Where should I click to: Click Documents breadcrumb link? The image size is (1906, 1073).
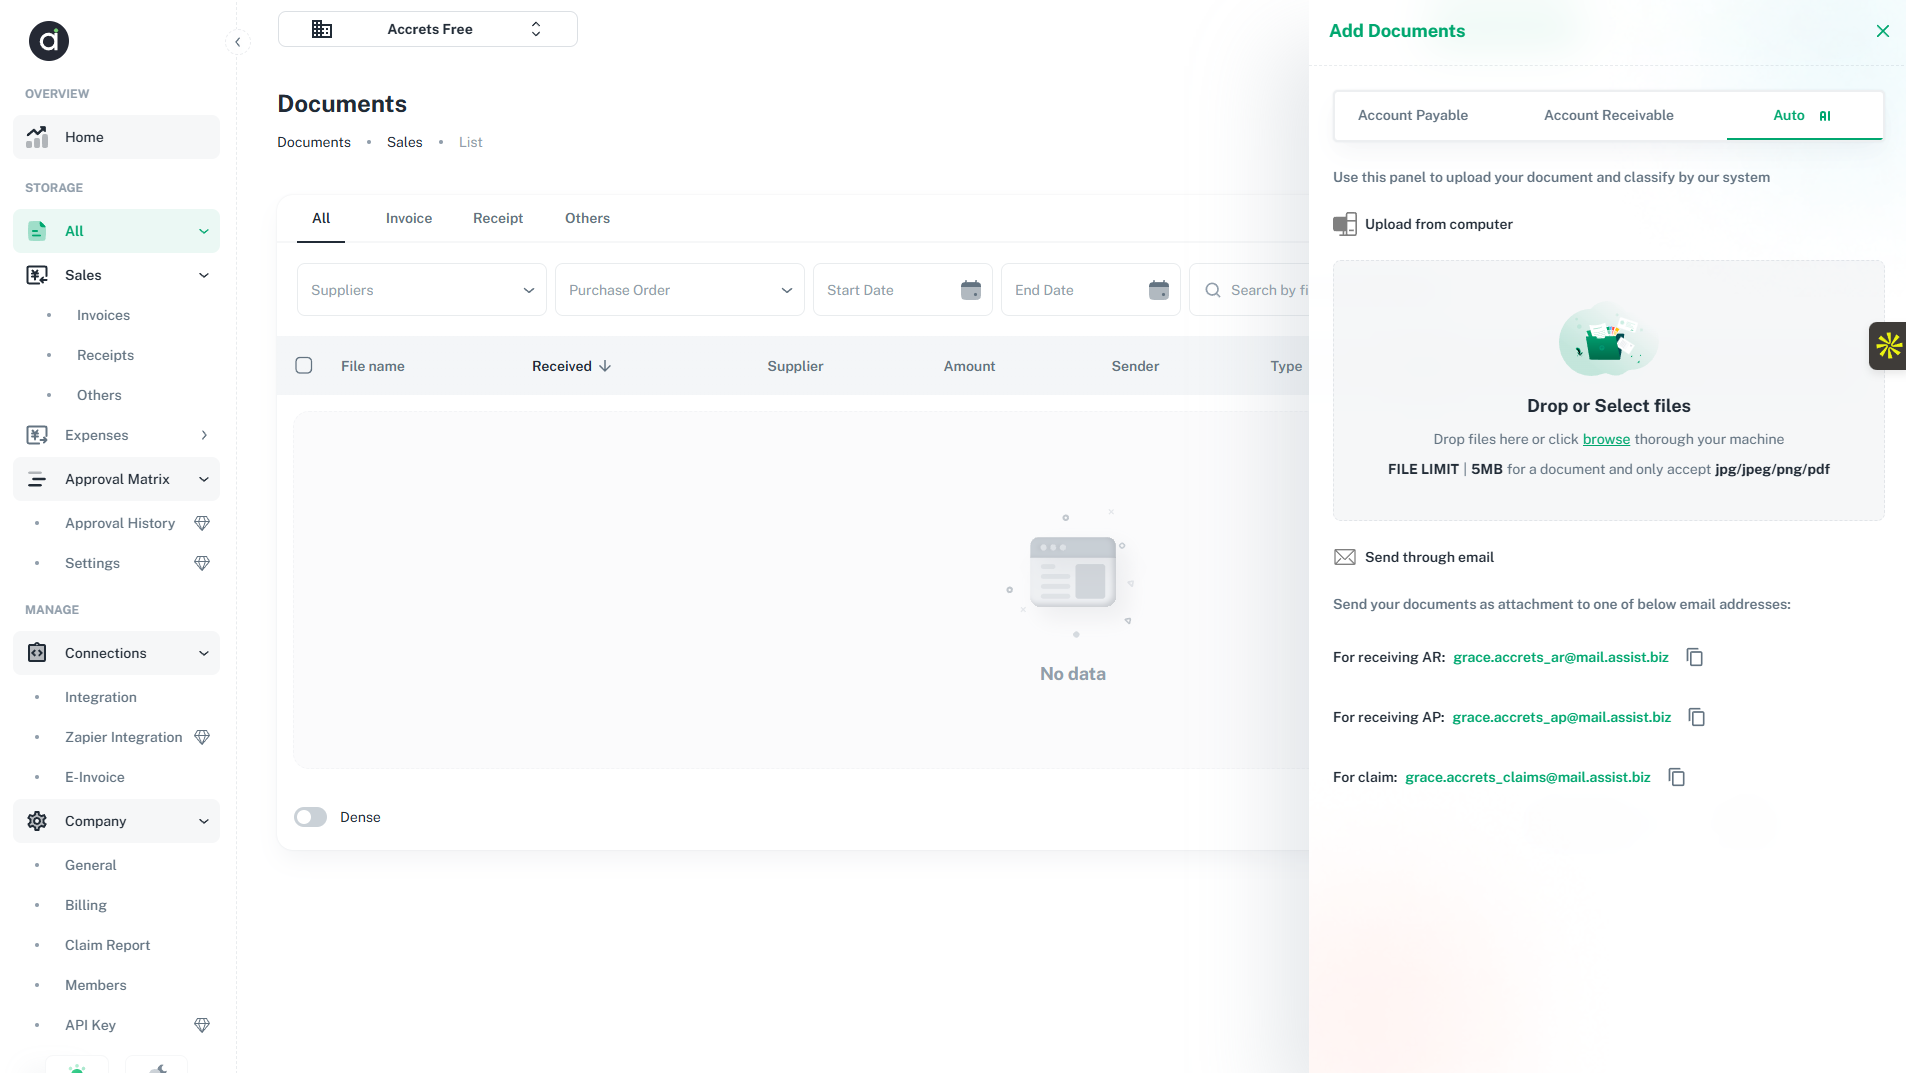pyautogui.click(x=314, y=142)
